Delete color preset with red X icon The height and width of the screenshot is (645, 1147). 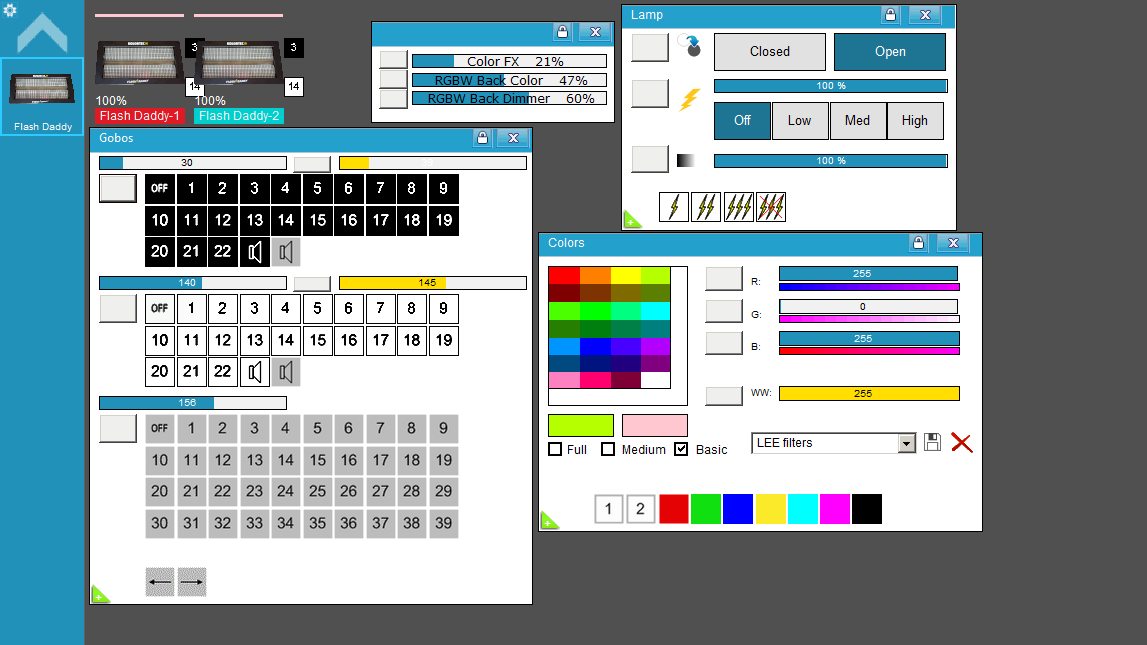[961, 442]
